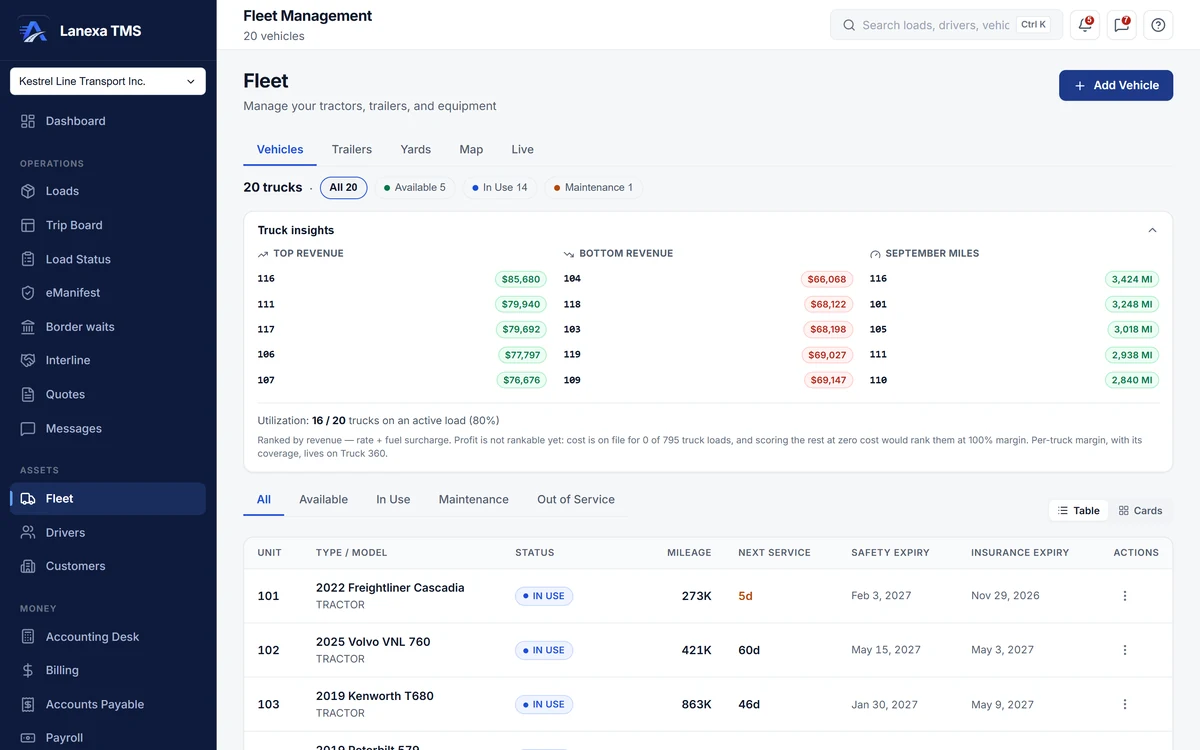The width and height of the screenshot is (1200, 750).
Task: Show the Maintenance table tab
Action: (x=474, y=499)
